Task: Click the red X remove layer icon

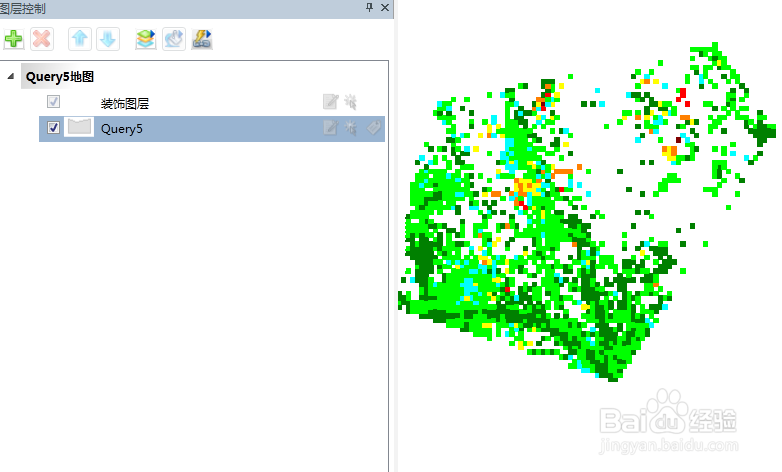Action: 41,39
